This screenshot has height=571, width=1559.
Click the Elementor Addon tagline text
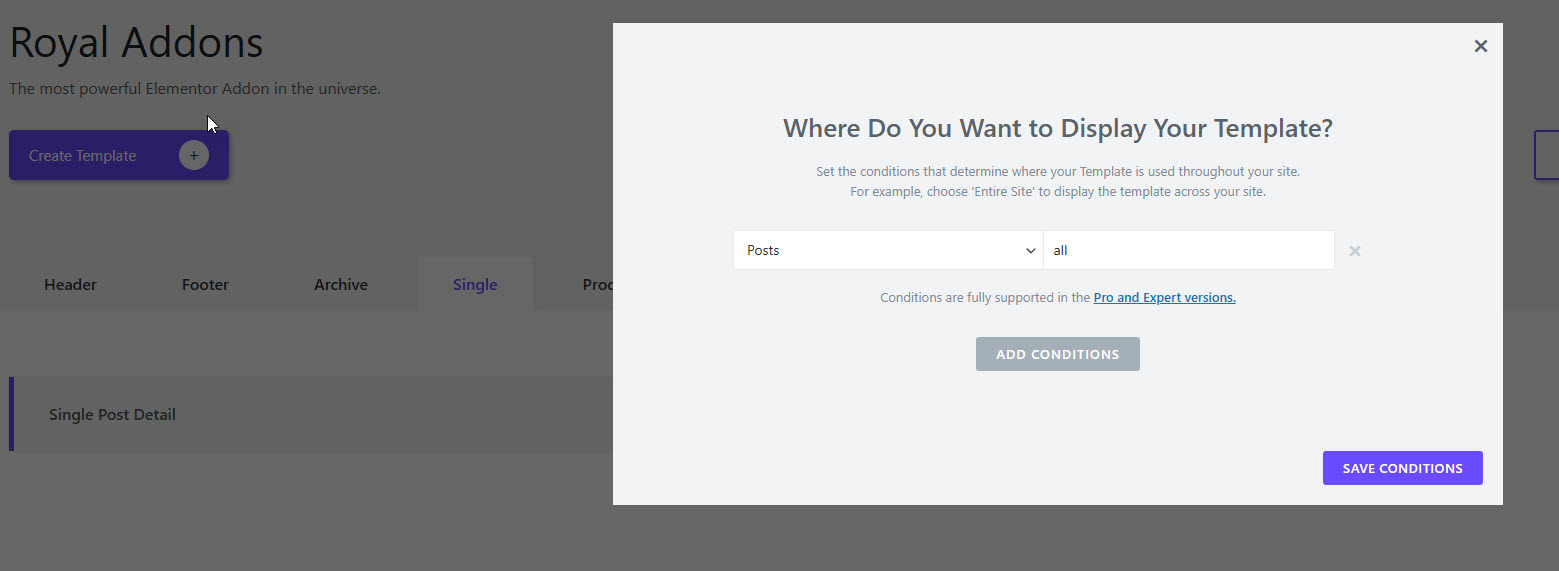pos(195,89)
